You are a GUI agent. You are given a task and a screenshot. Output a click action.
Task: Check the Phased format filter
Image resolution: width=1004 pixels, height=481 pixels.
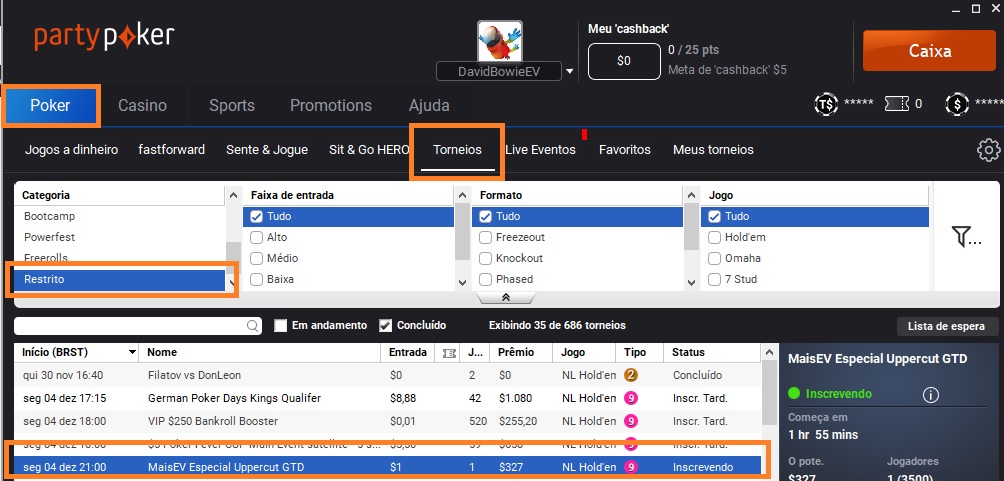(485, 280)
